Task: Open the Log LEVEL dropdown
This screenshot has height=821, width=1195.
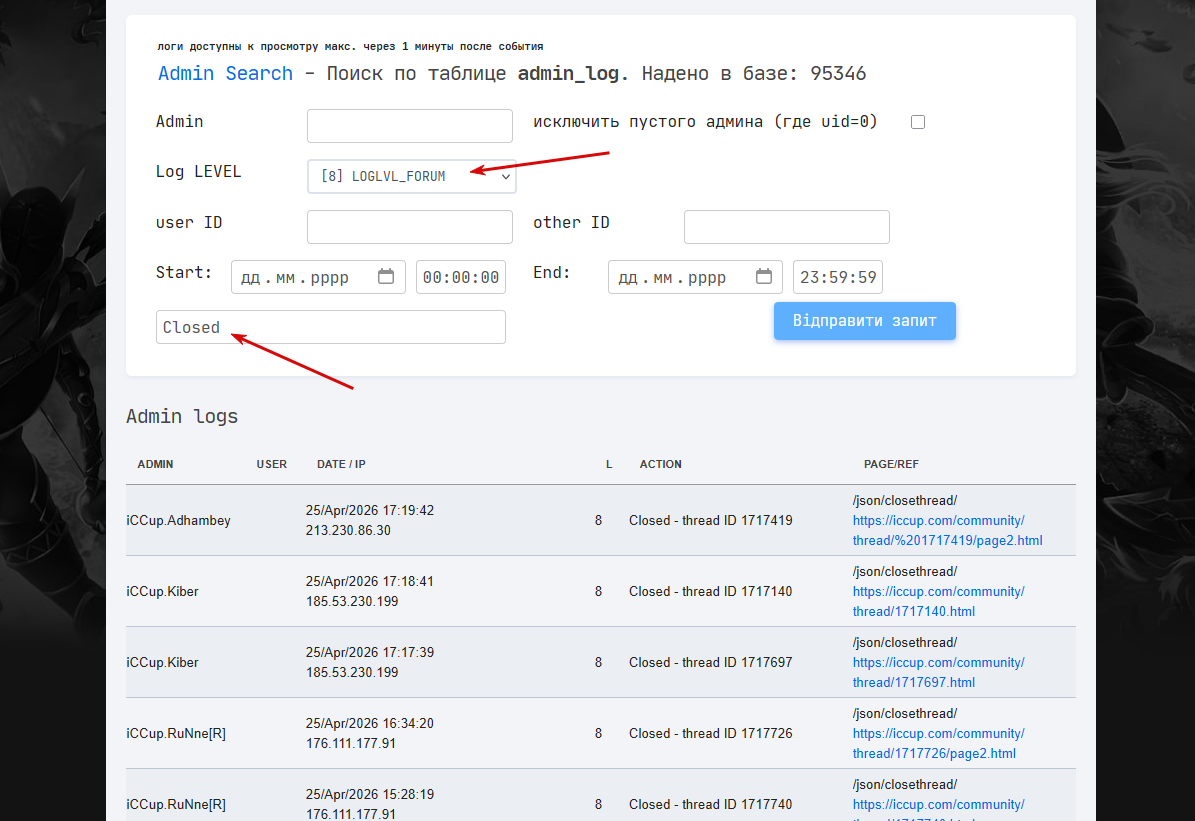Action: point(412,176)
